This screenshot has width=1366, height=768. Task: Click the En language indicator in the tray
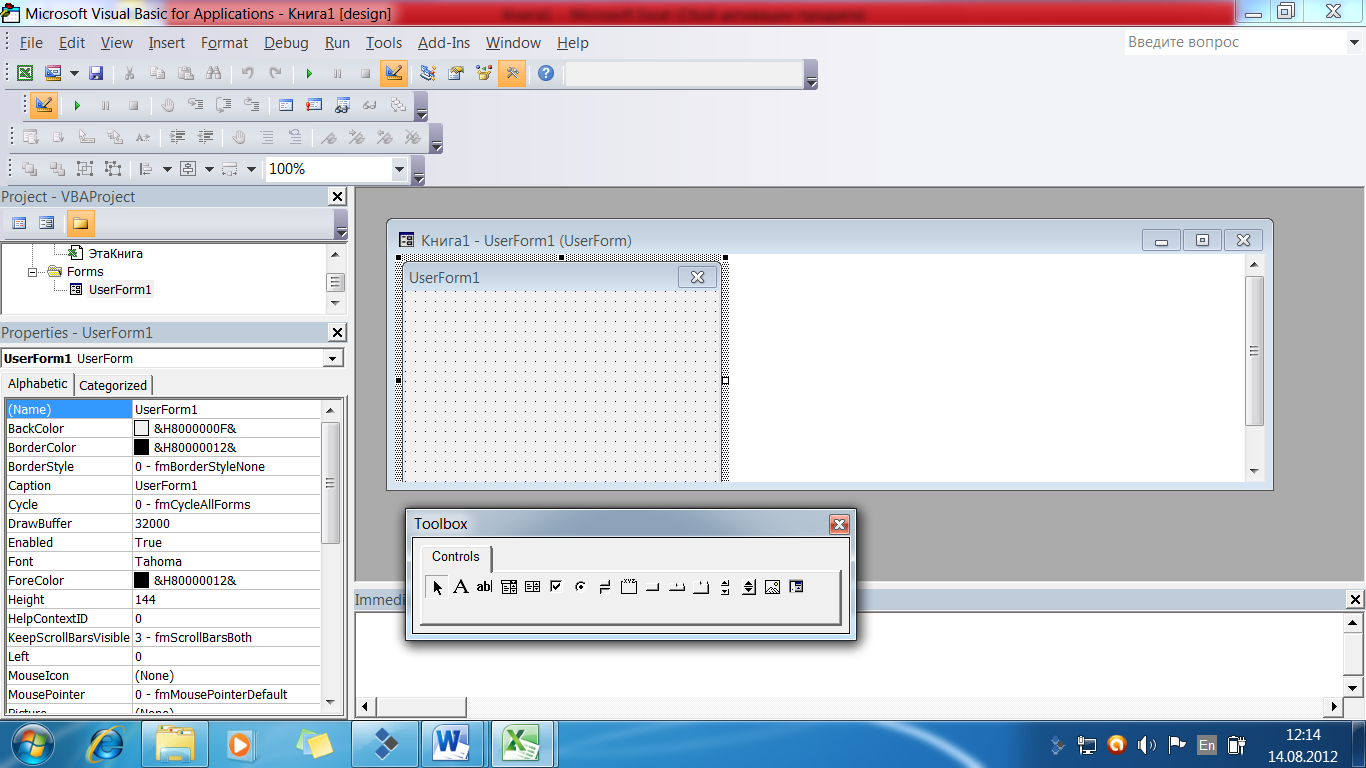click(1207, 745)
